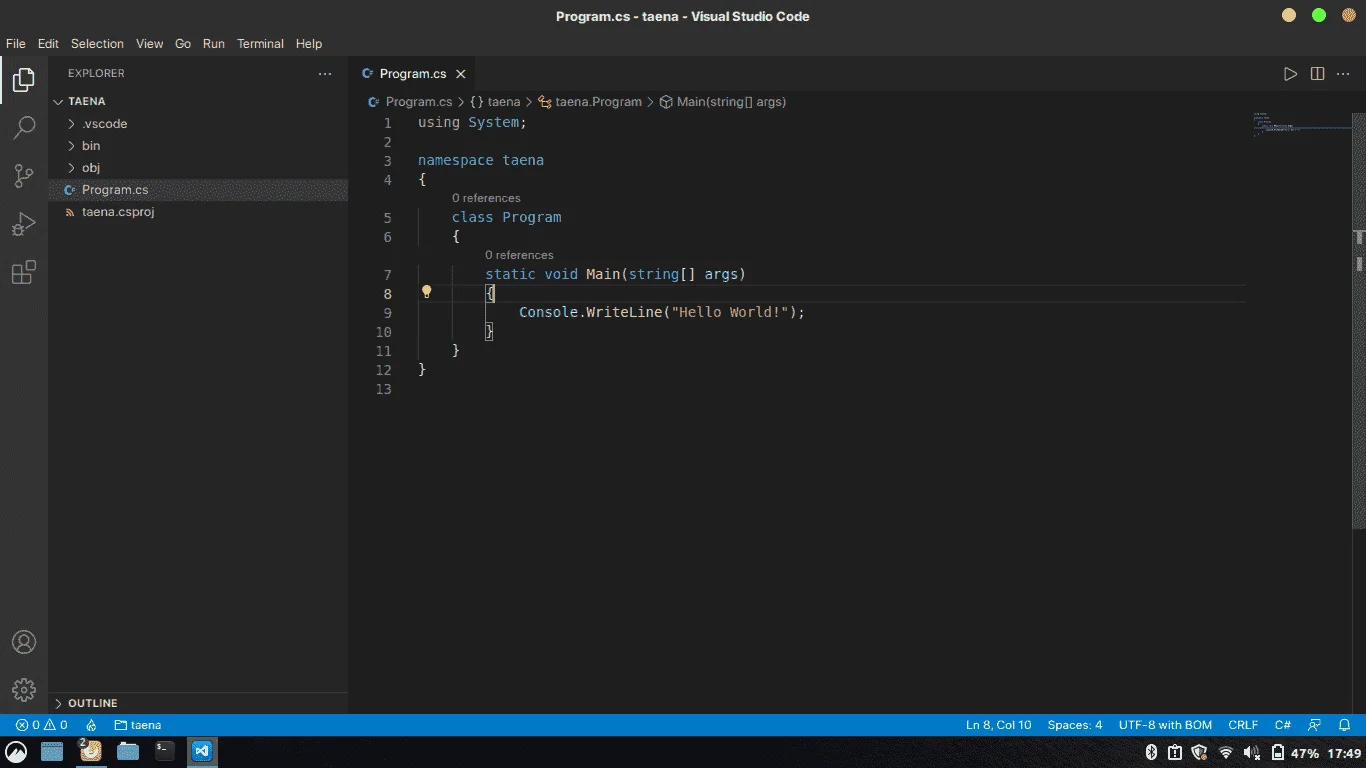Show code actions via the lightbulb
Image resolution: width=1366 pixels, height=768 pixels.
tap(426, 292)
